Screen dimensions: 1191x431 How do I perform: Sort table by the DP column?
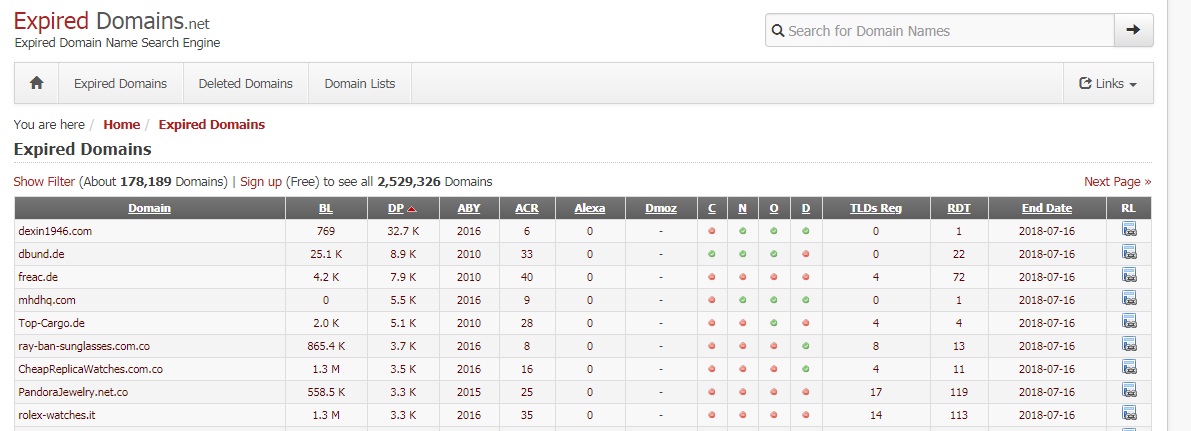[x=396, y=208]
